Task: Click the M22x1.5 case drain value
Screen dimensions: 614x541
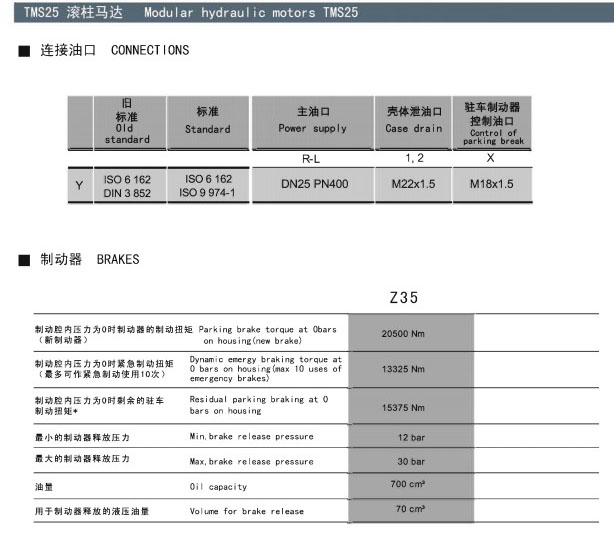Action: pyautogui.click(x=413, y=185)
